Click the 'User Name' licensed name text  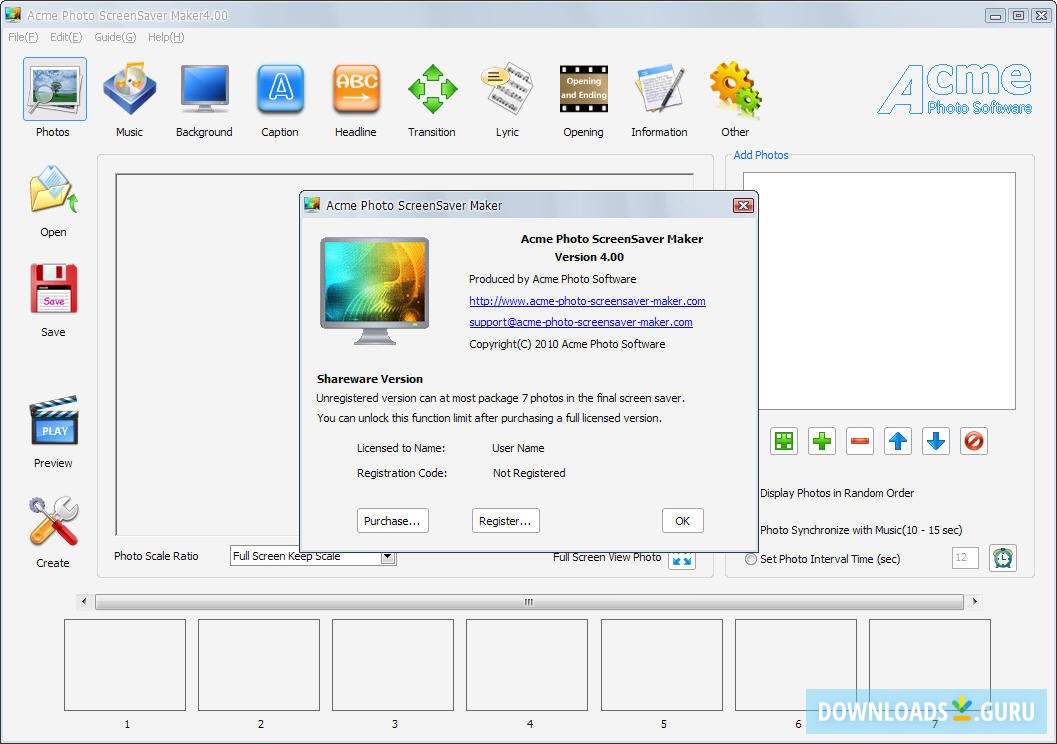pyautogui.click(x=518, y=449)
